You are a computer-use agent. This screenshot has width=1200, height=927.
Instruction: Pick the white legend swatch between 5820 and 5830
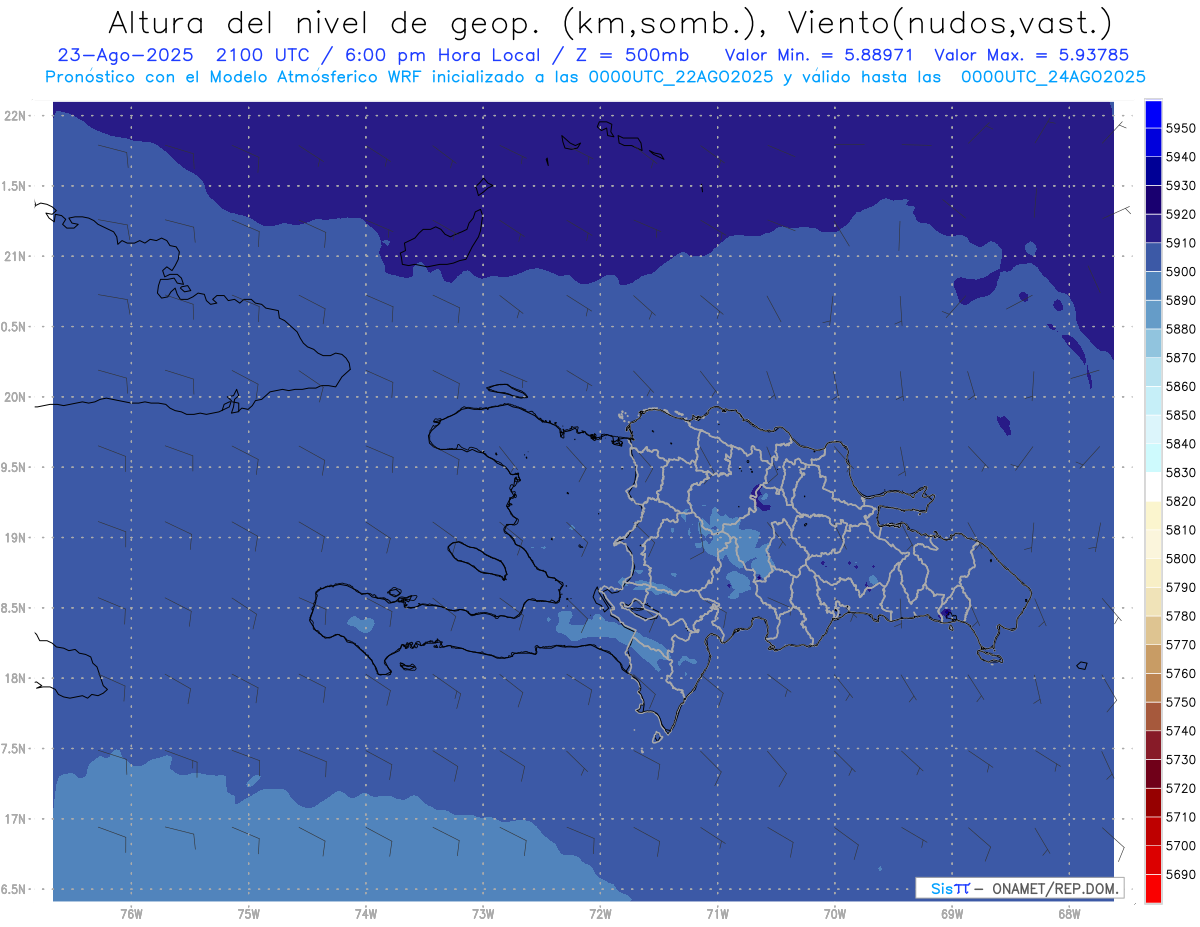1153,487
